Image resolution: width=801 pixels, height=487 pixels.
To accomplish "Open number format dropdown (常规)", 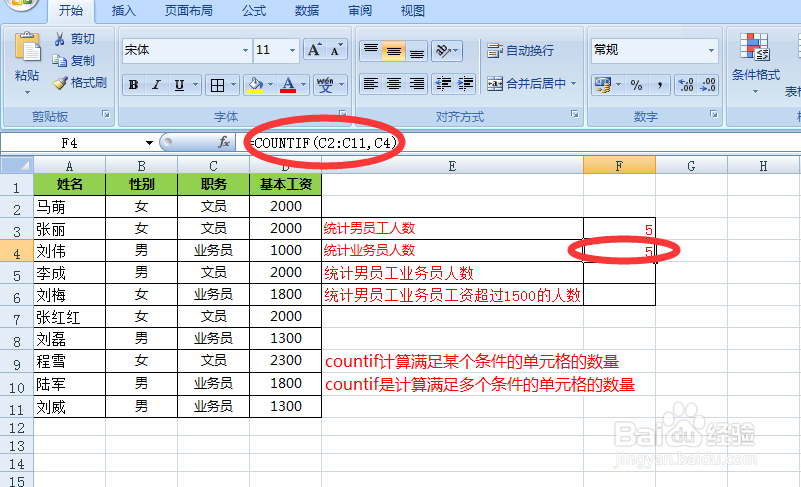I will 711,50.
